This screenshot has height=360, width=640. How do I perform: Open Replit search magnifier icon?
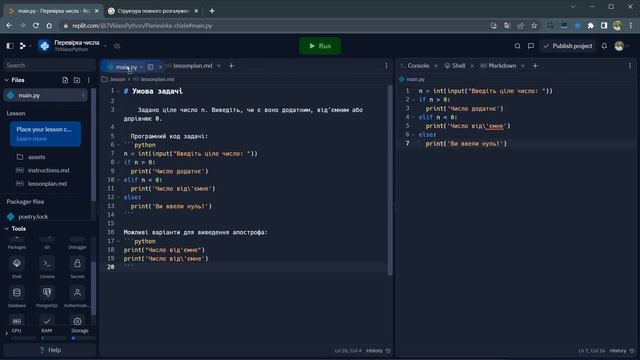[x=517, y=46]
